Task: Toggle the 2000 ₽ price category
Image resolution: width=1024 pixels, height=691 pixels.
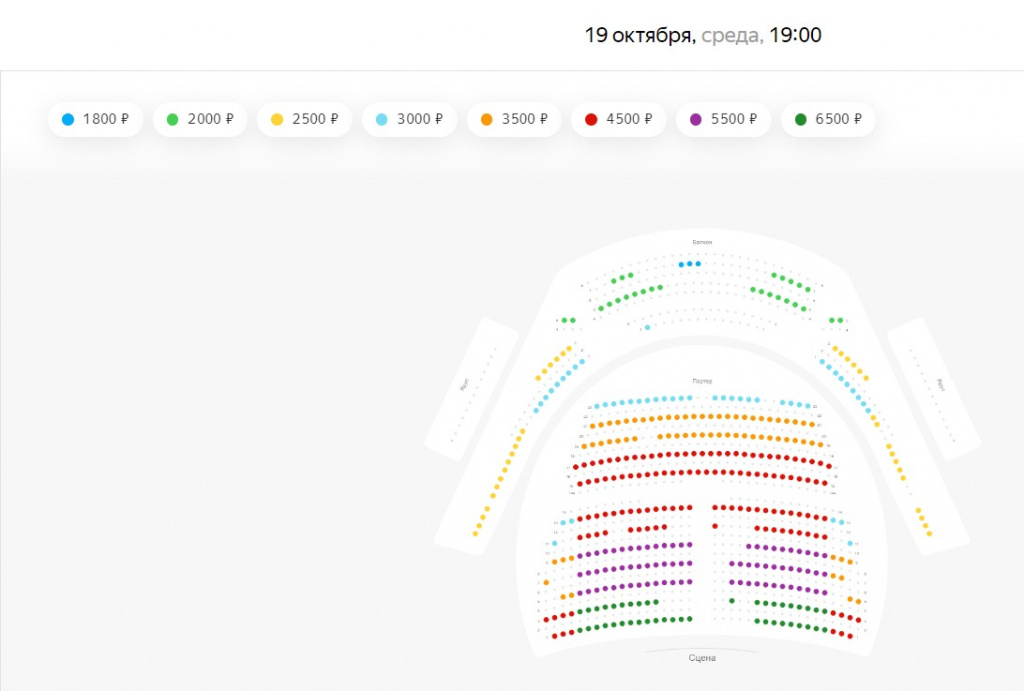Action: click(200, 120)
